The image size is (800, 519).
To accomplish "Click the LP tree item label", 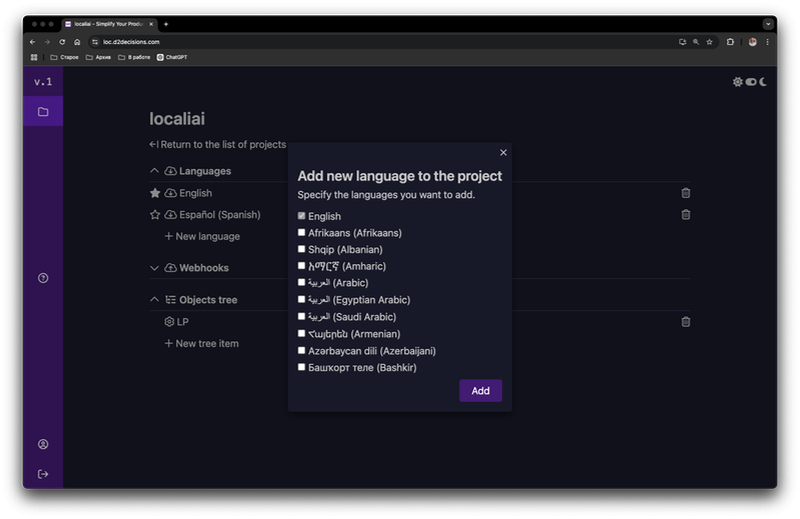I will [183, 322].
